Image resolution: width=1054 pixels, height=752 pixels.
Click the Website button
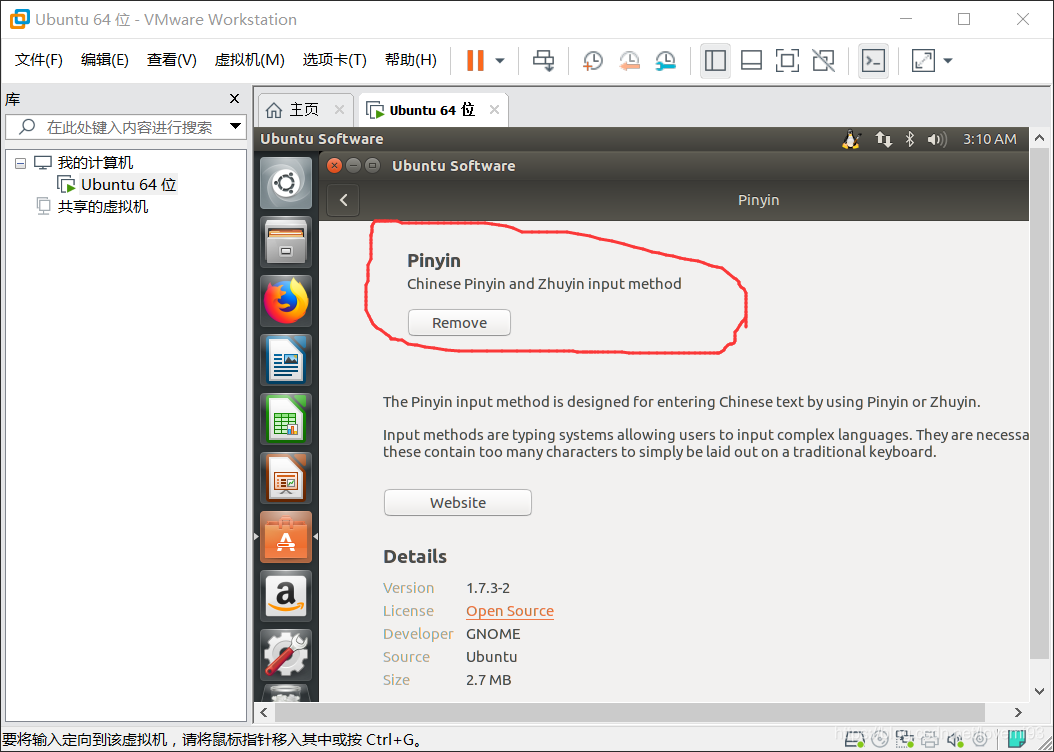(x=458, y=503)
